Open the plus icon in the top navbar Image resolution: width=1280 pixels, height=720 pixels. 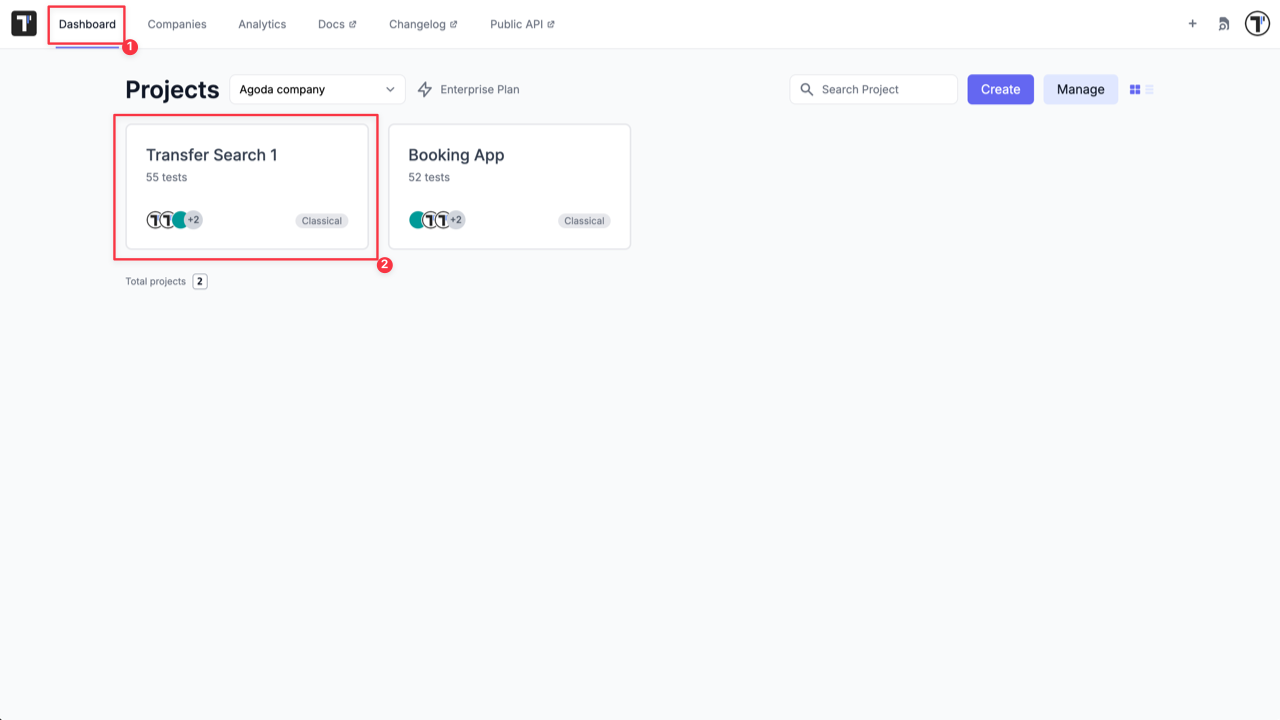click(1192, 23)
